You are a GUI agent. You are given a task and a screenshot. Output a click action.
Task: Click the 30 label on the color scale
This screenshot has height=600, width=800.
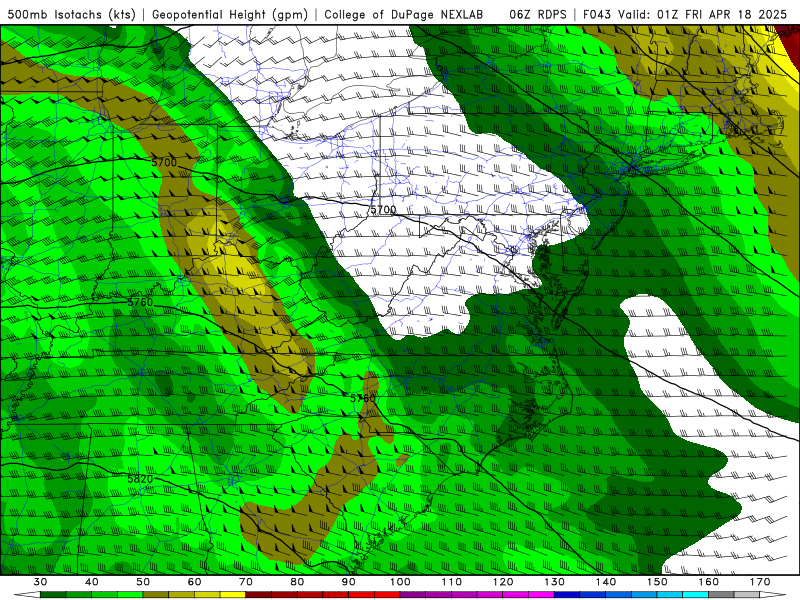pos(40,582)
